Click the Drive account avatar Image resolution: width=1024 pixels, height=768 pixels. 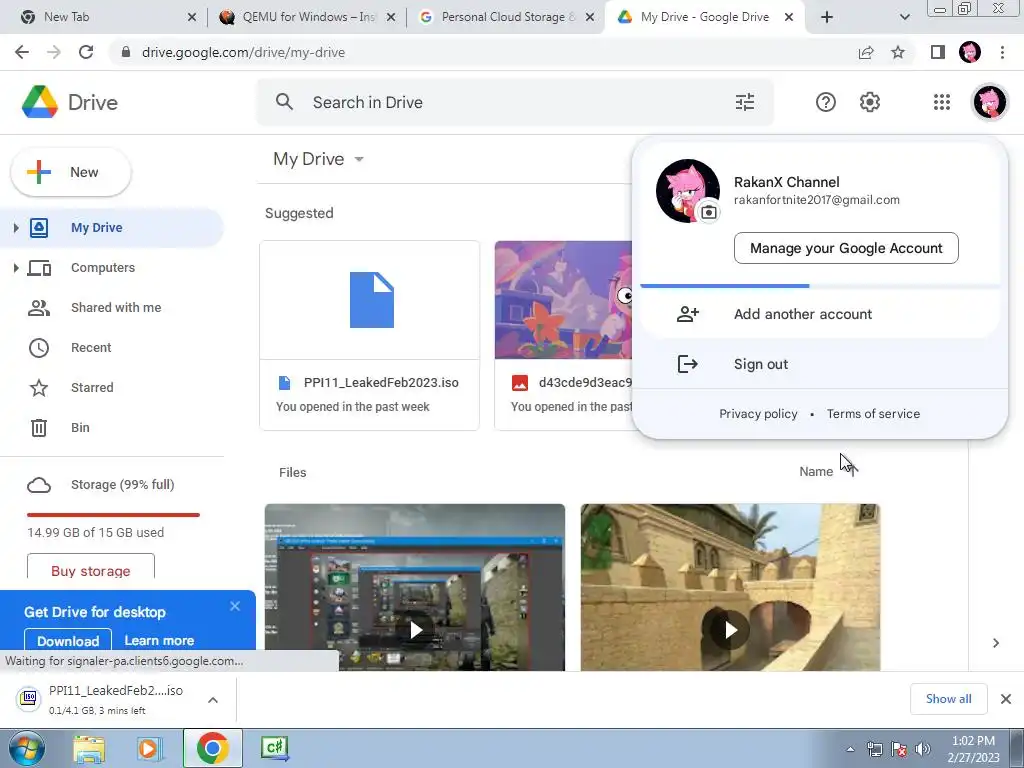click(990, 102)
